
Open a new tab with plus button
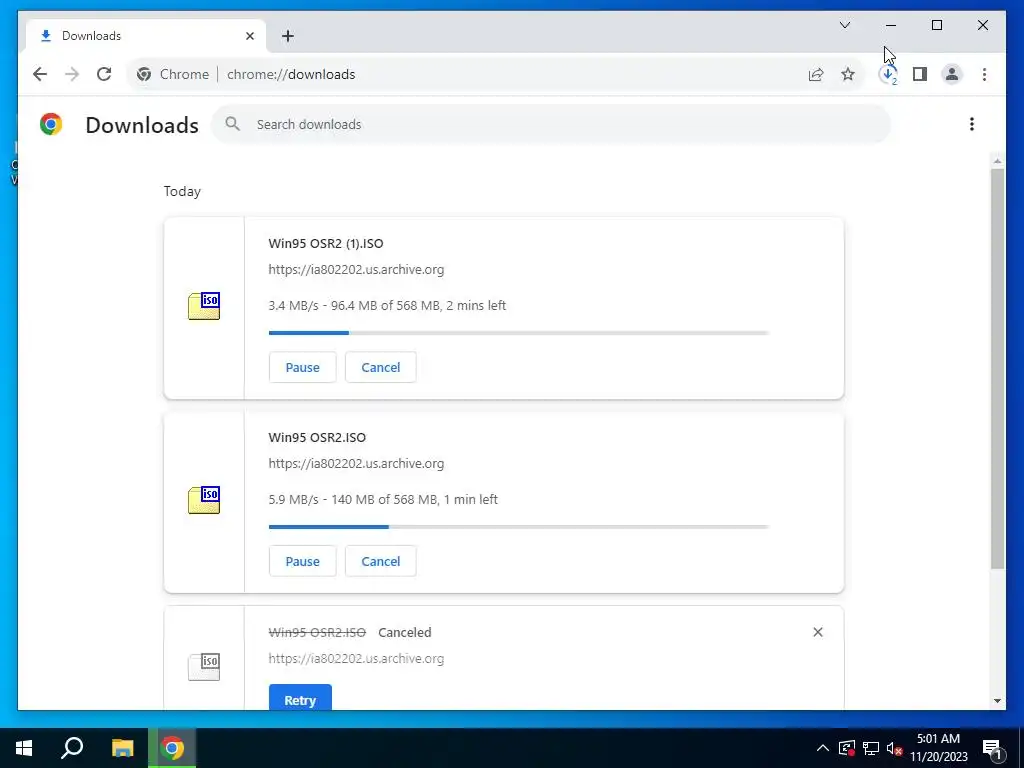(288, 36)
